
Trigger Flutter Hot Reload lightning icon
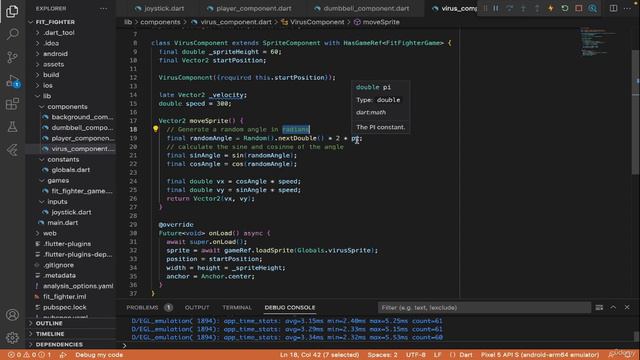(x=551, y=8)
